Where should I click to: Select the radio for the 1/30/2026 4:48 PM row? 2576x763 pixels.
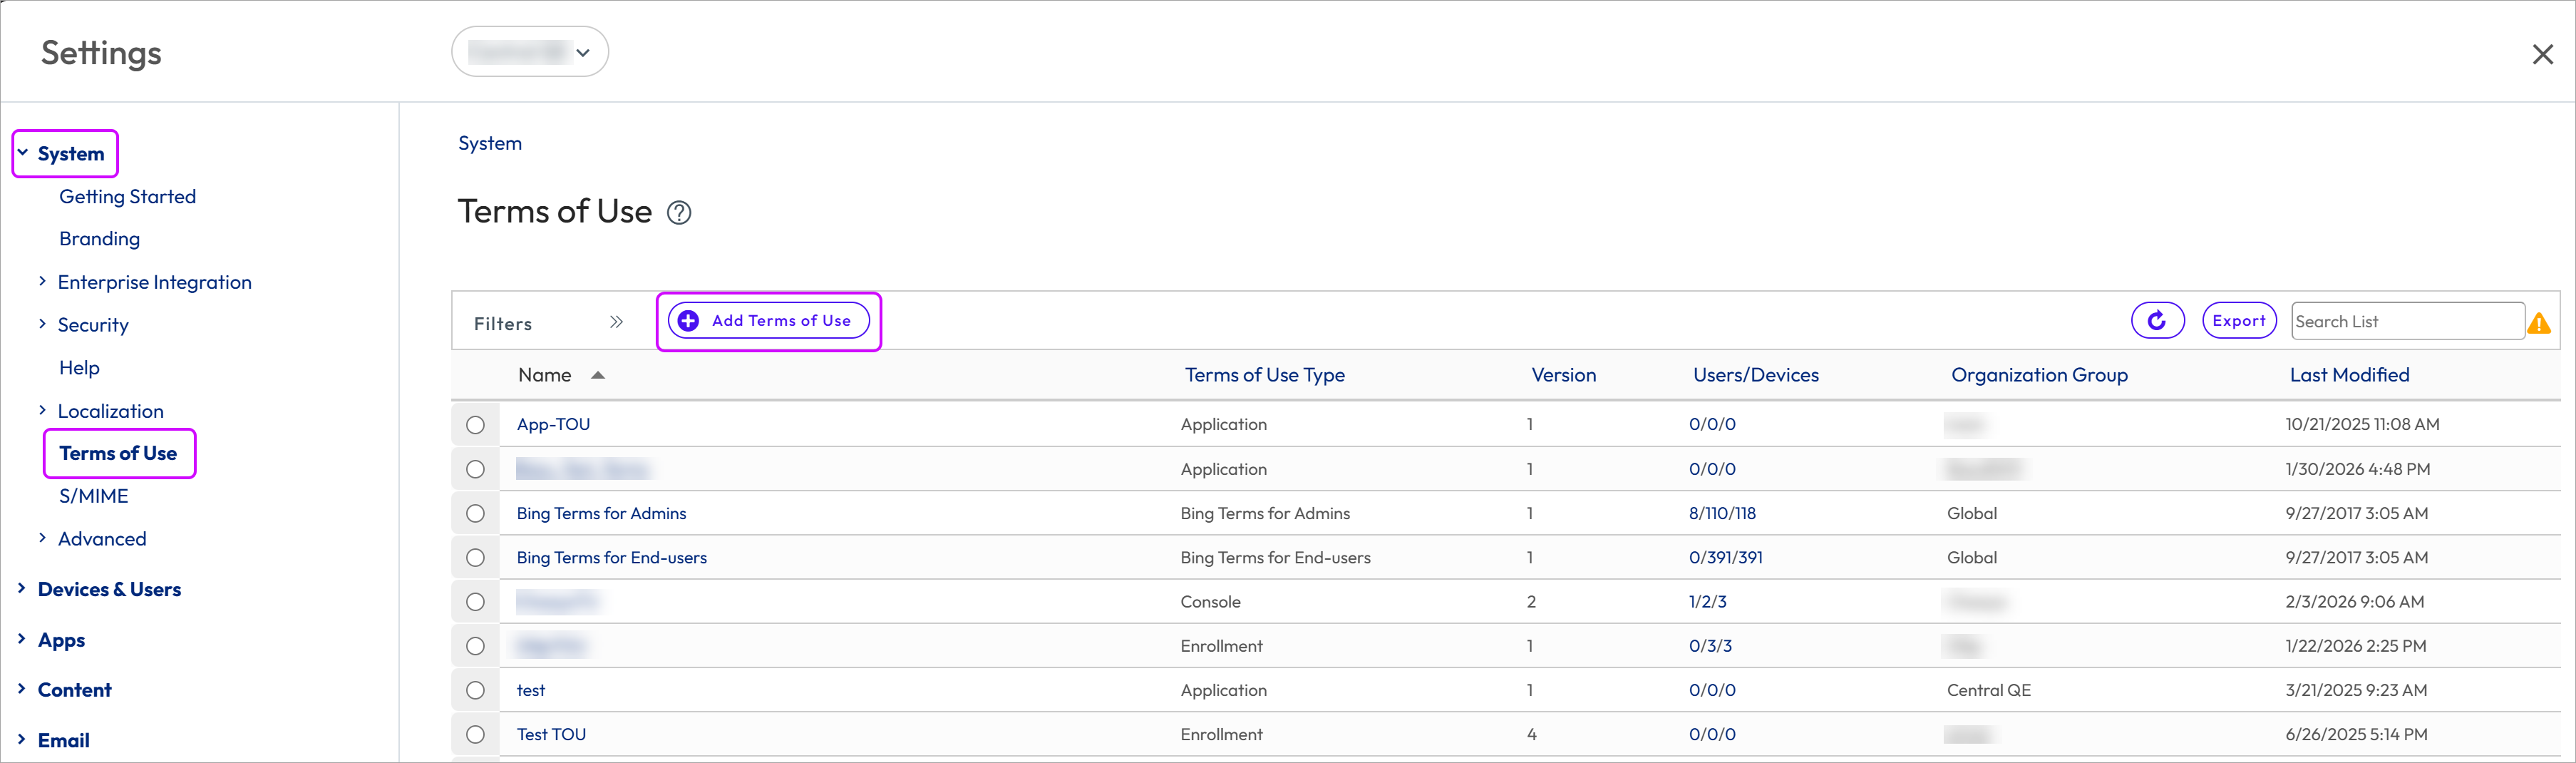pos(475,469)
